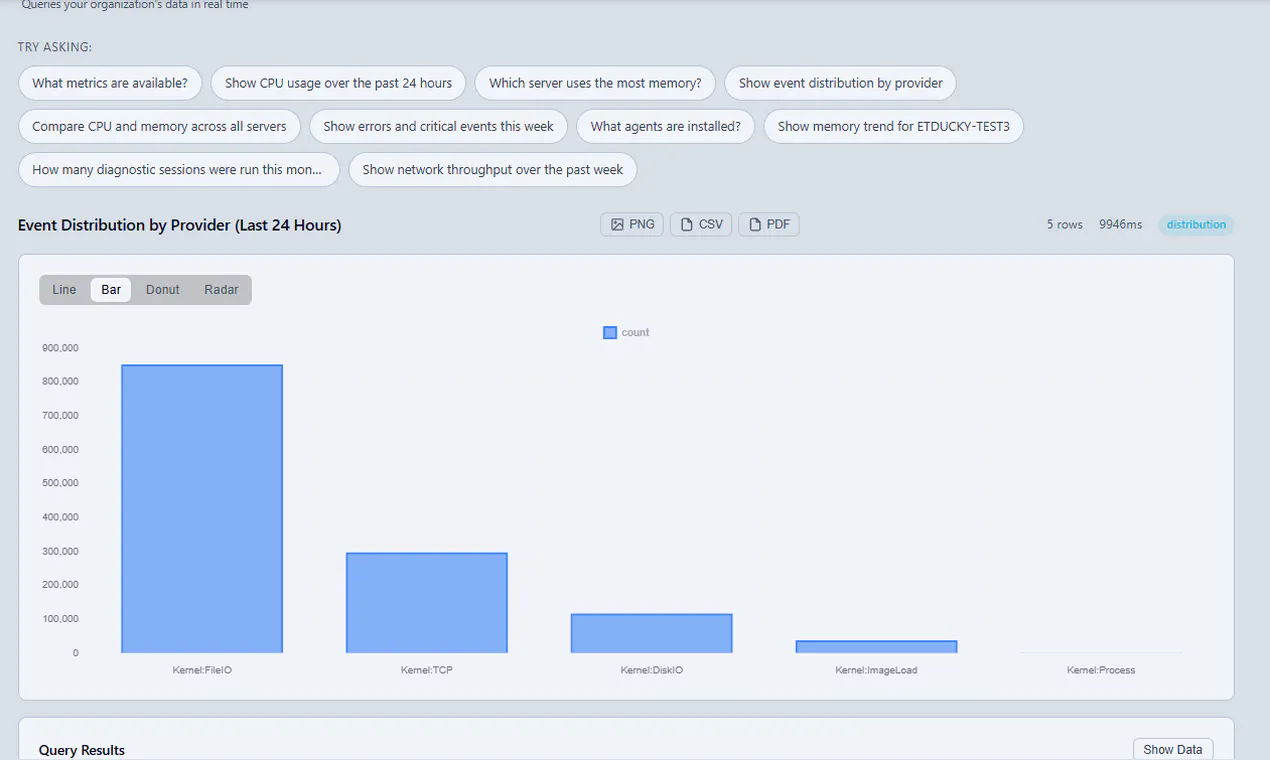Choose 'Show errors and critical events this week'
The height and width of the screenshot is (760, 1270).
coord(439,126)
